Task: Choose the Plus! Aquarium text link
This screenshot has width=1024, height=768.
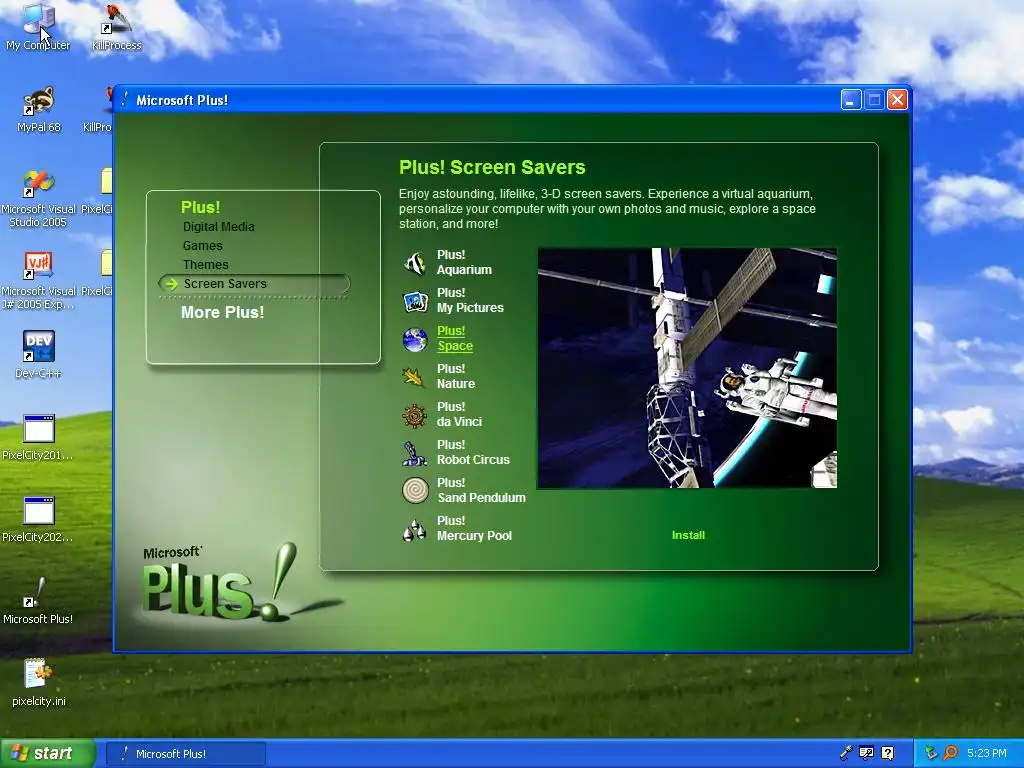Action: pos(464,263)
